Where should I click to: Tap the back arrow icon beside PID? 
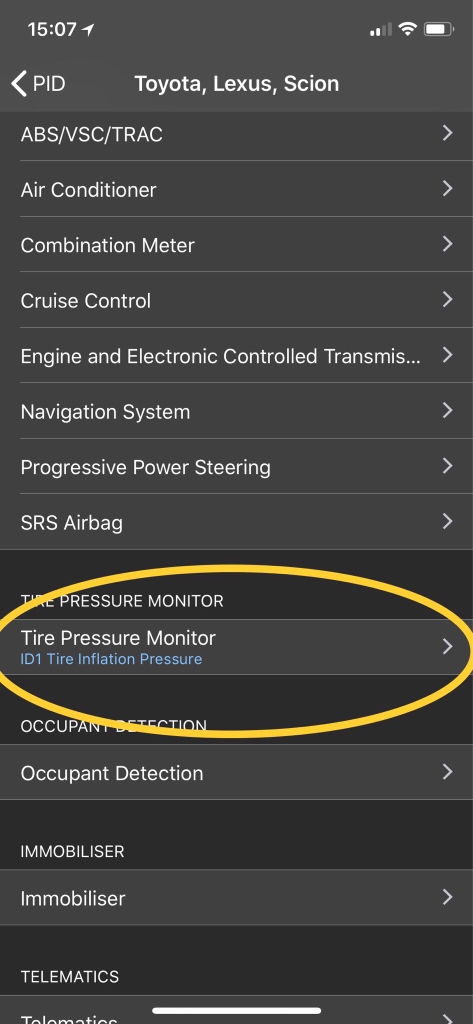click(19, 84)
